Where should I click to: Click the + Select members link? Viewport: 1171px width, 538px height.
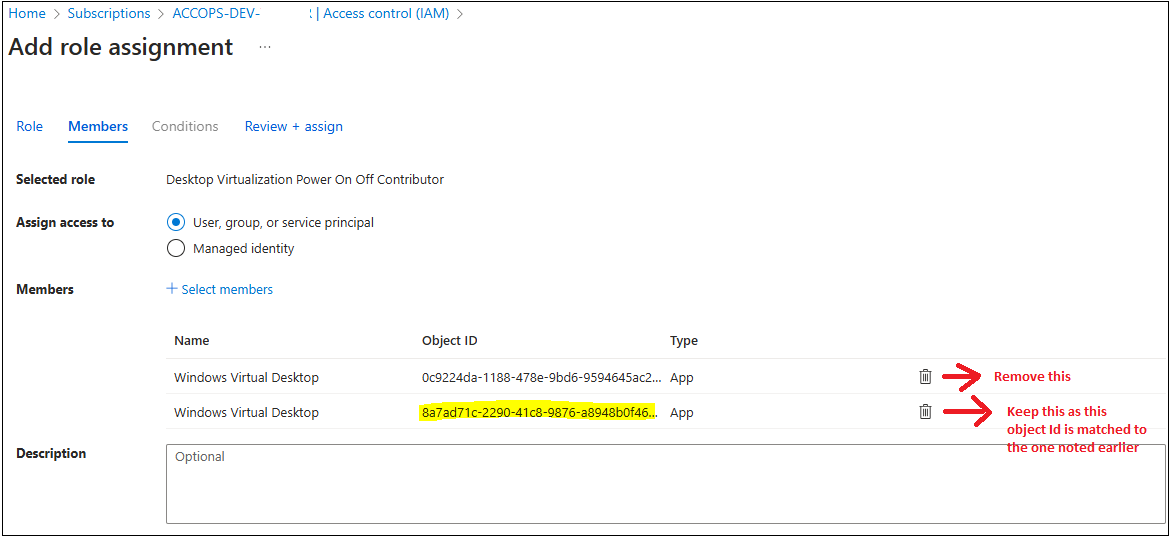point(220,289)
